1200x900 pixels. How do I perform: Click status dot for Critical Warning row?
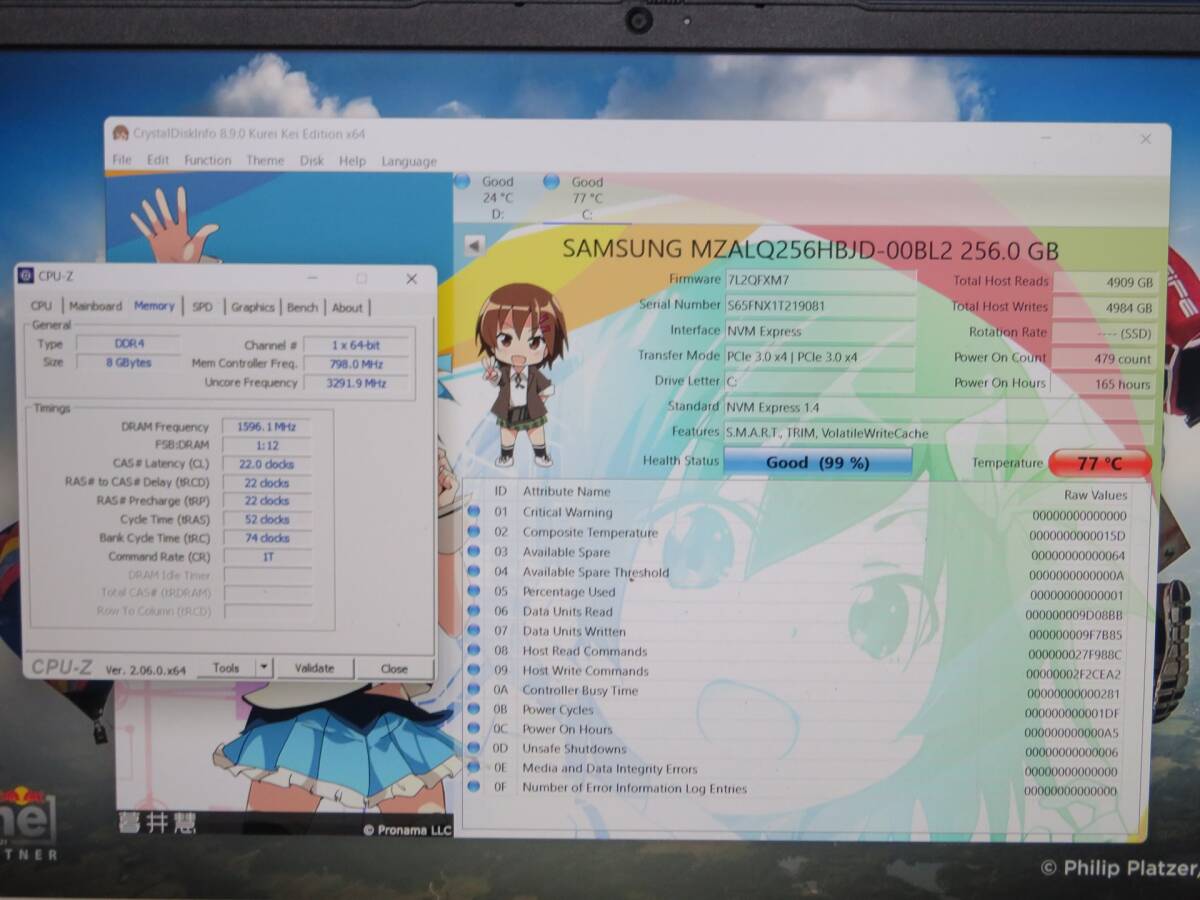(474, 512)
